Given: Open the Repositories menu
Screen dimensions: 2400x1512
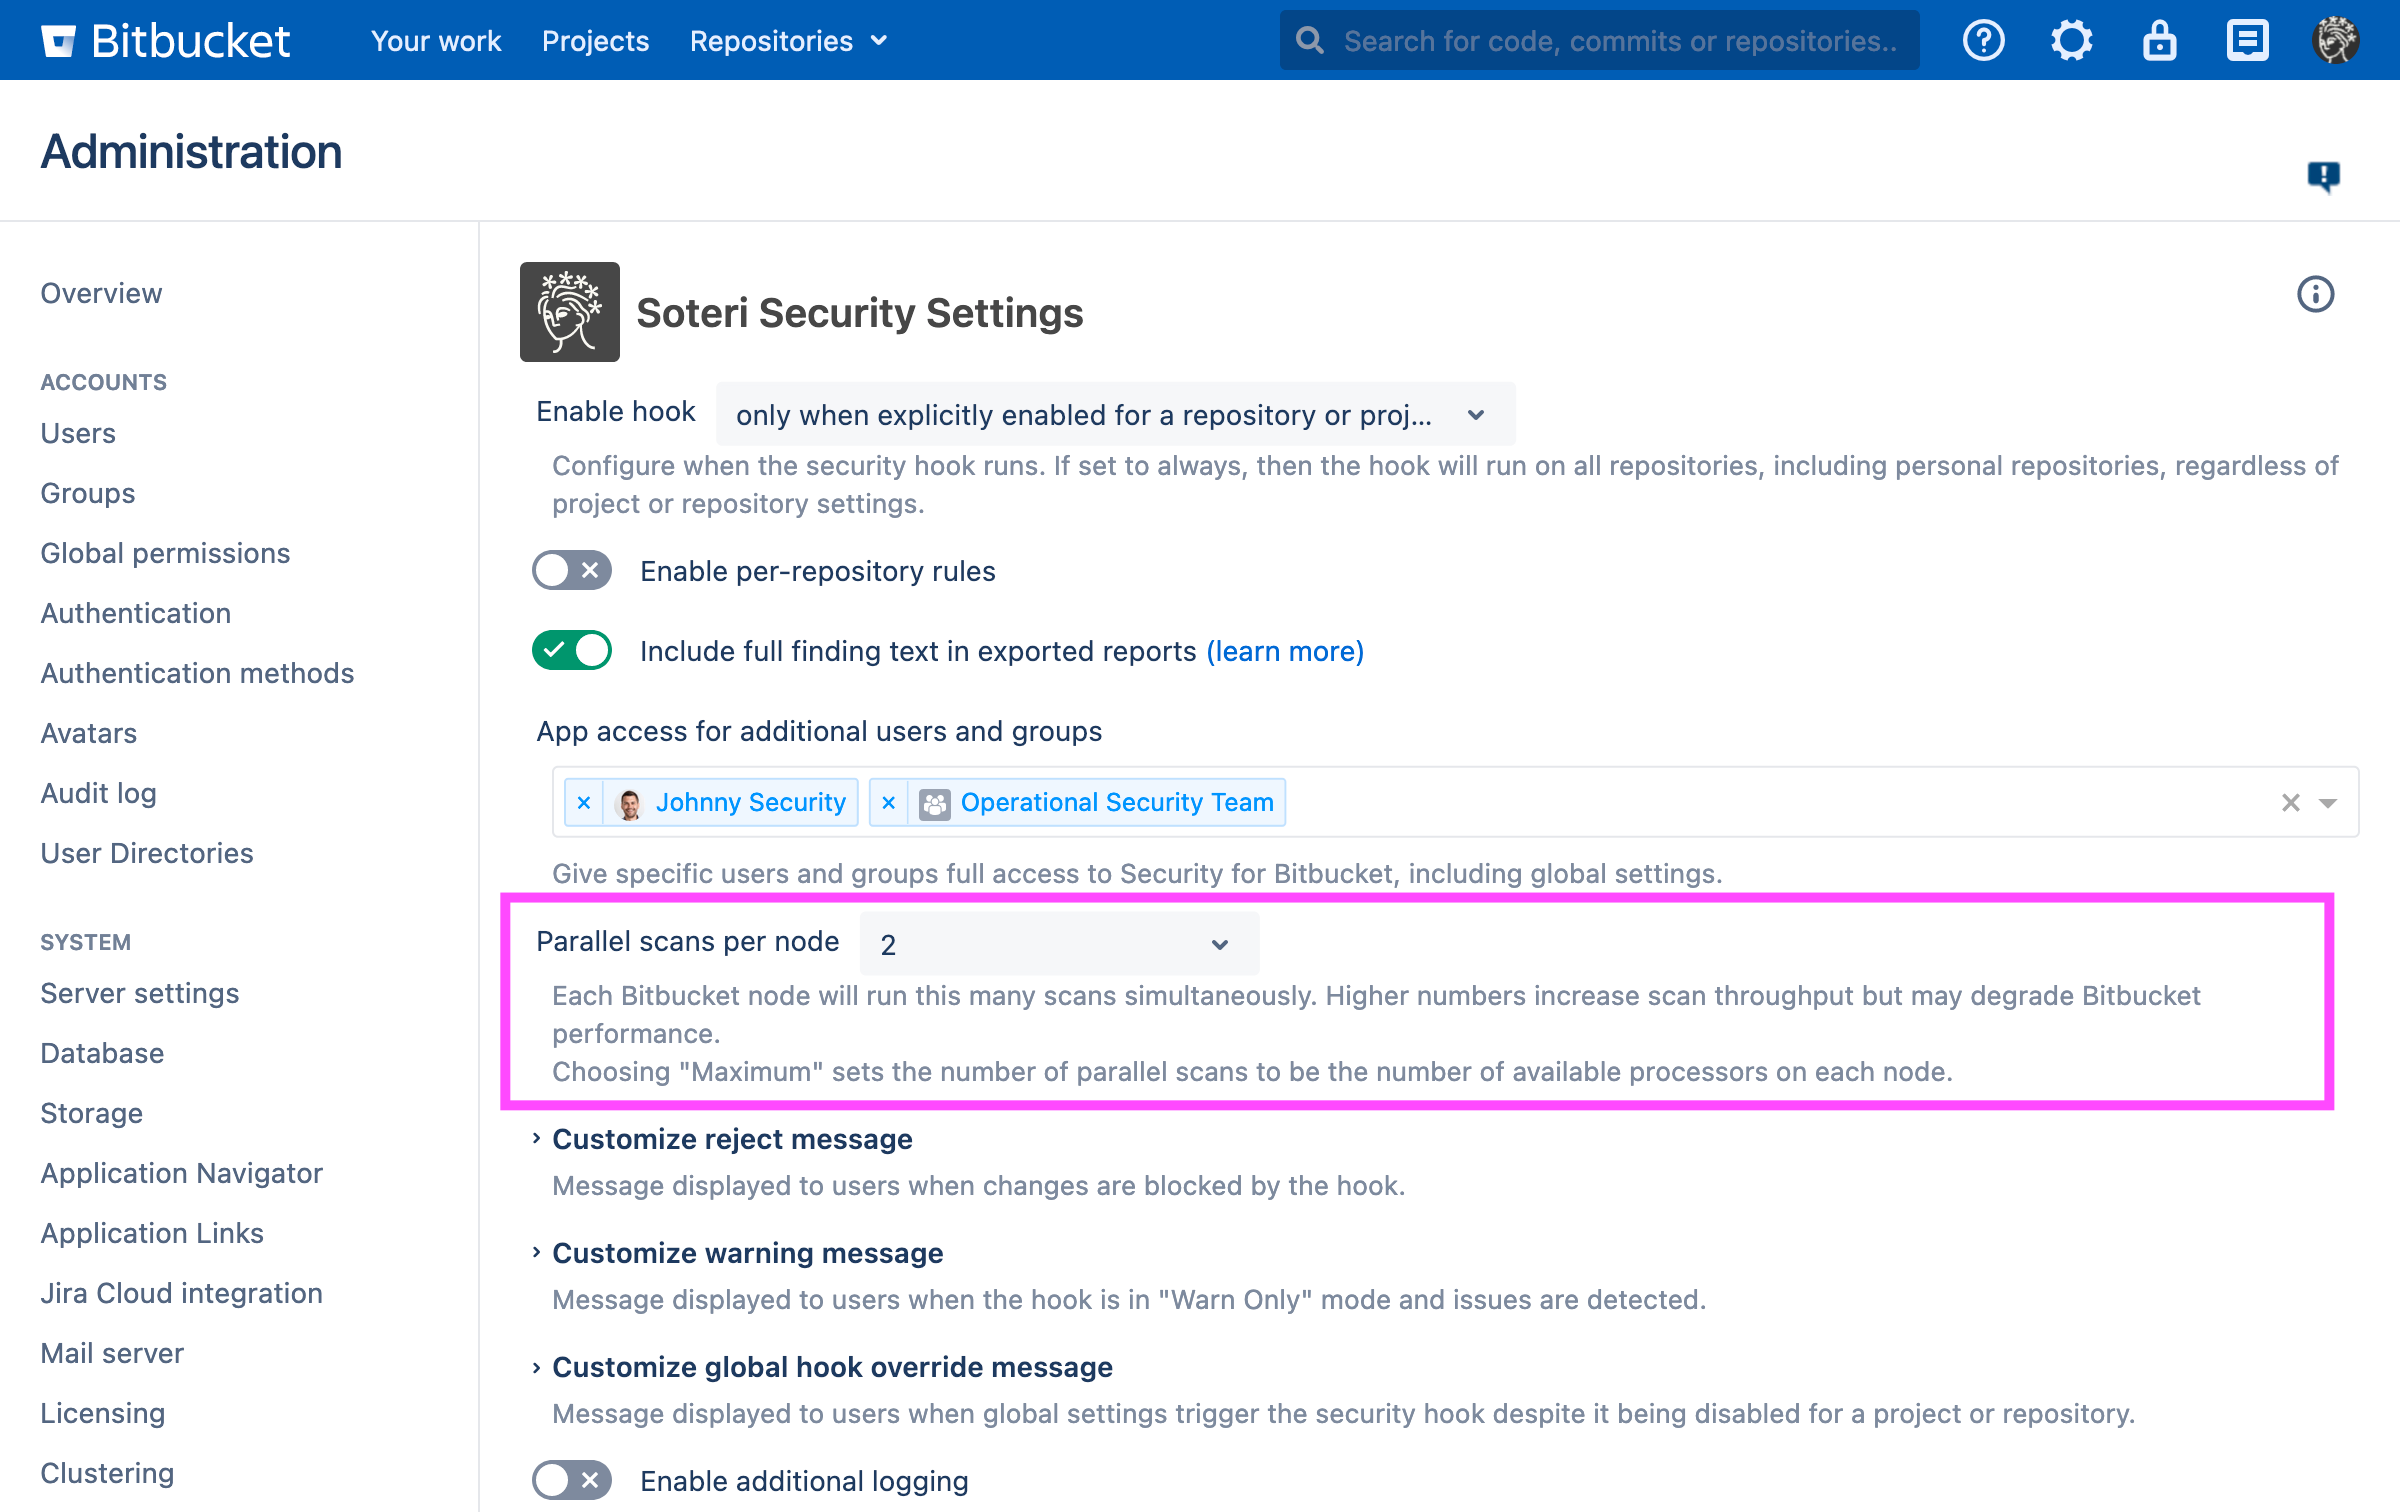Looking at the screenshot, I should pos(788,41).
